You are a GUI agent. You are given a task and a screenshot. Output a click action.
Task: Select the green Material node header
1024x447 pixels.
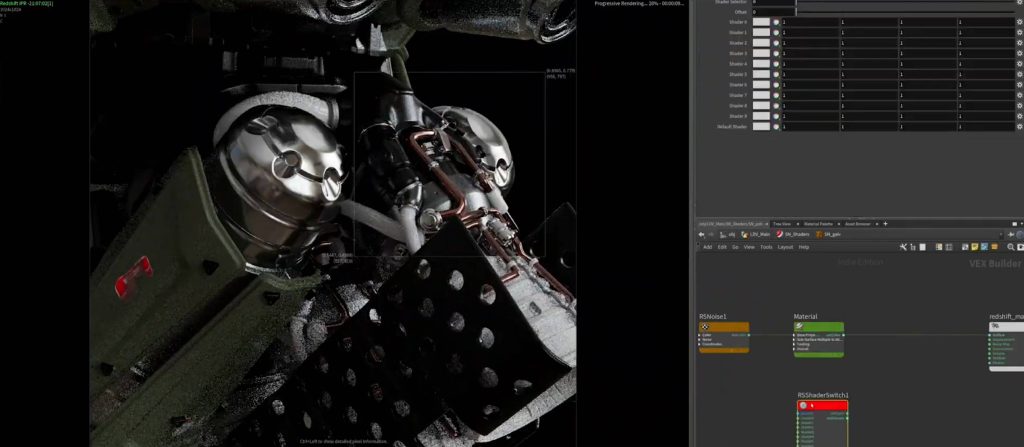[x=819, y=326]
